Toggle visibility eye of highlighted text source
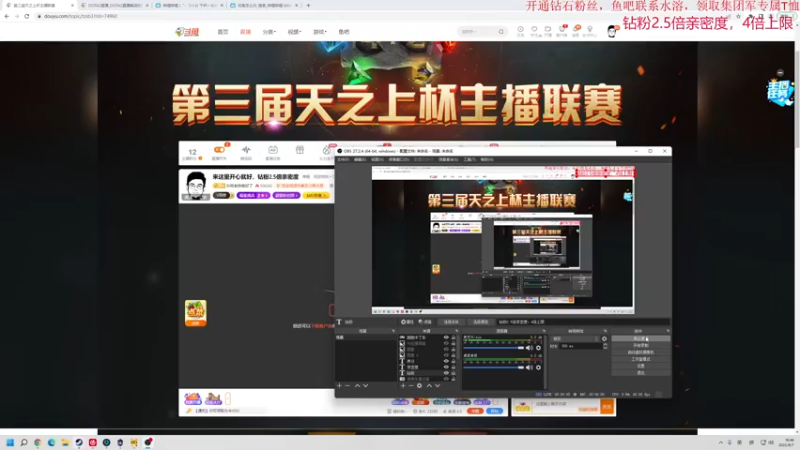The height and width of the screenshot is (450, 800). tap(446, 373)
